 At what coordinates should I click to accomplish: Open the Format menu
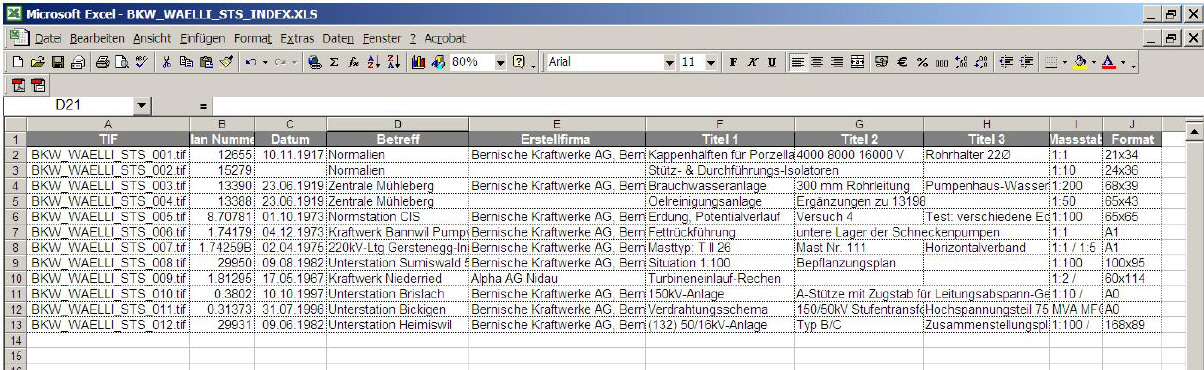253,38
